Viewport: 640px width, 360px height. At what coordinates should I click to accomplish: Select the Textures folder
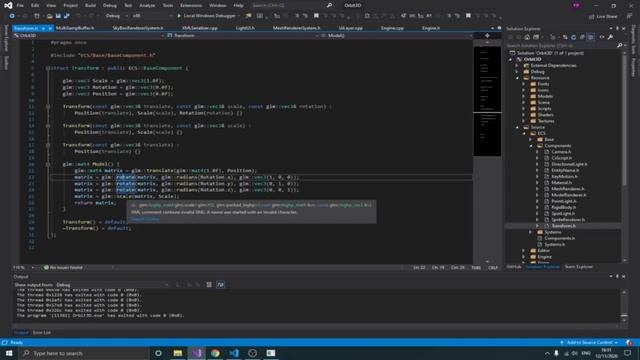[x=546, y=121]
